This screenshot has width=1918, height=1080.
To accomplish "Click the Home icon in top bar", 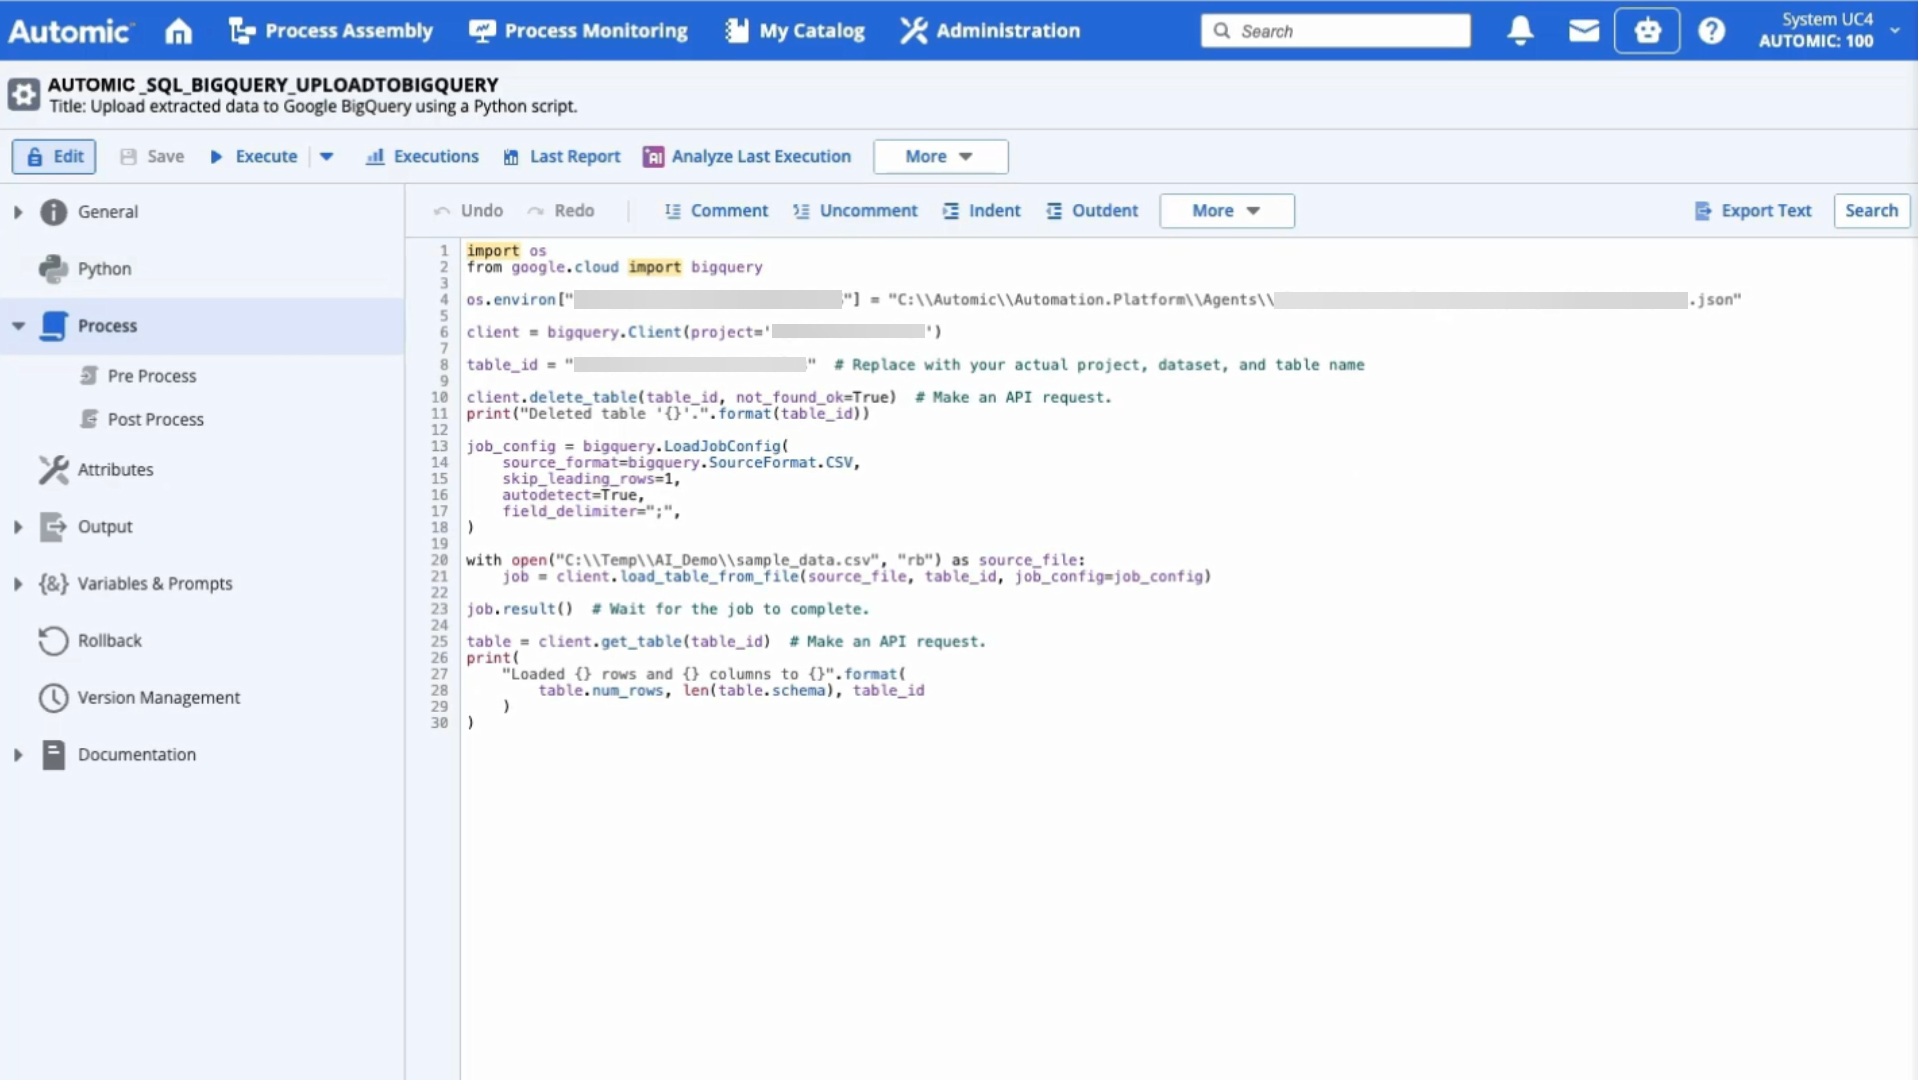I will (x=178, y=31).
